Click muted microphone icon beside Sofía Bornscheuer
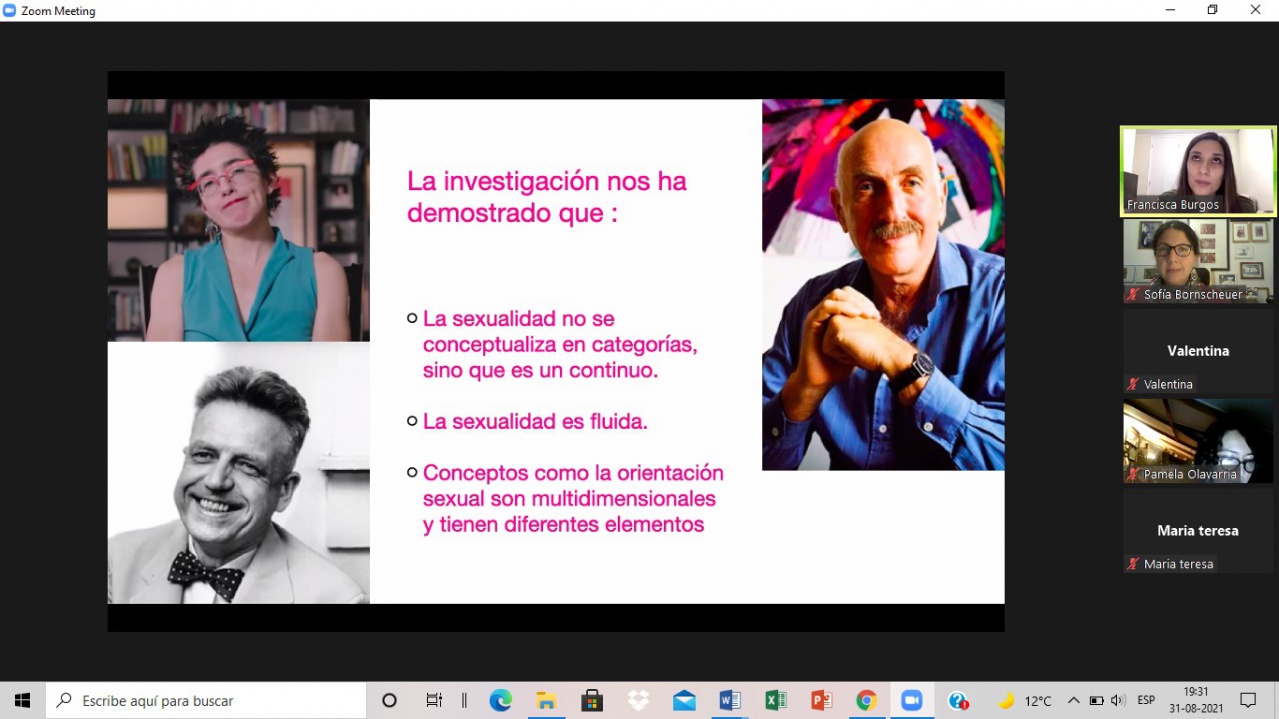This screenshot has height=719, width=1279. point(1133,294)
